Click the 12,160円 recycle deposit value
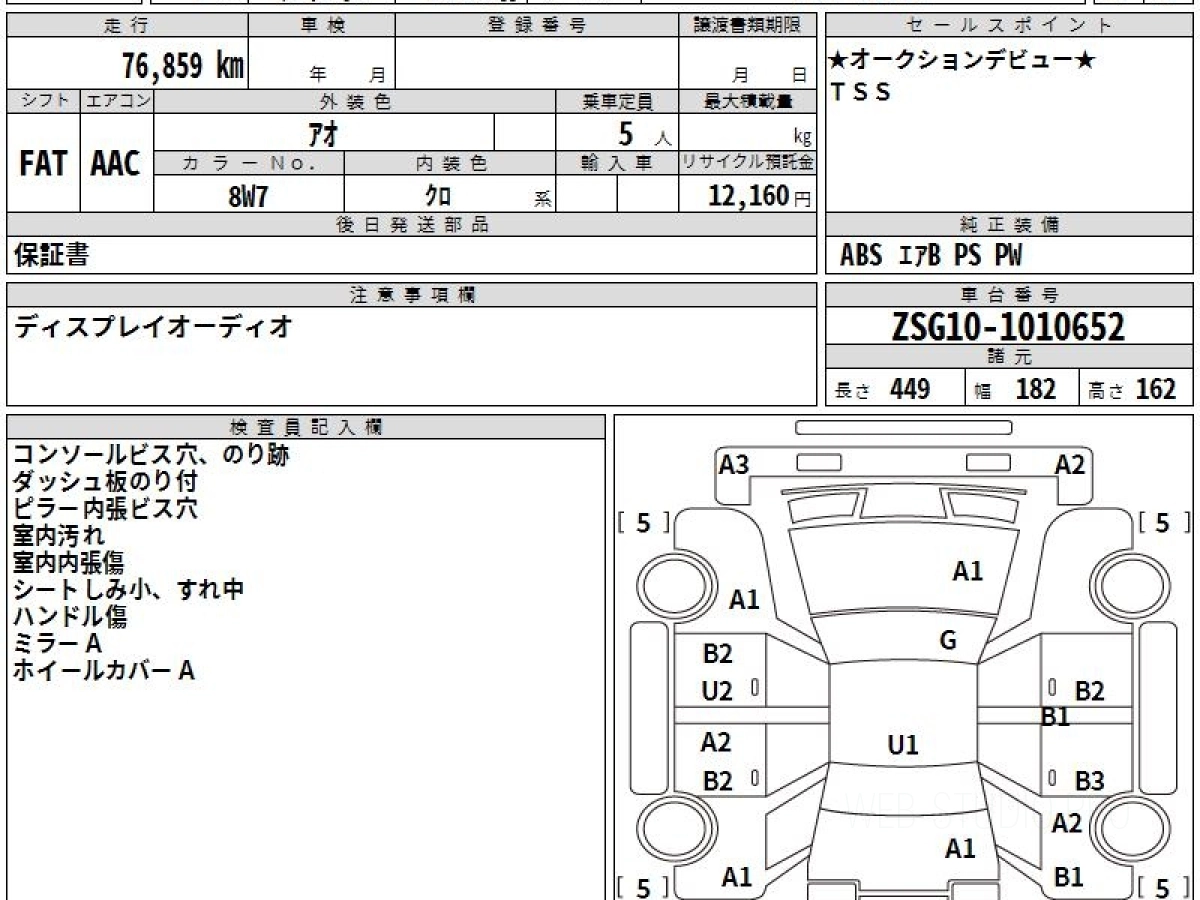Viewport: 1200px width, 900px height. pyautogui.click(x=759, y=196)
